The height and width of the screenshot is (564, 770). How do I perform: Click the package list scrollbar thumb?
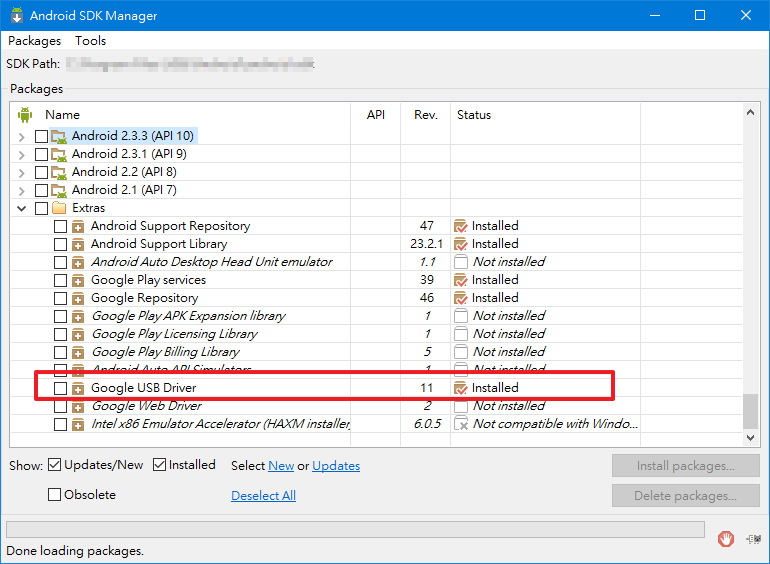point(750,411)
